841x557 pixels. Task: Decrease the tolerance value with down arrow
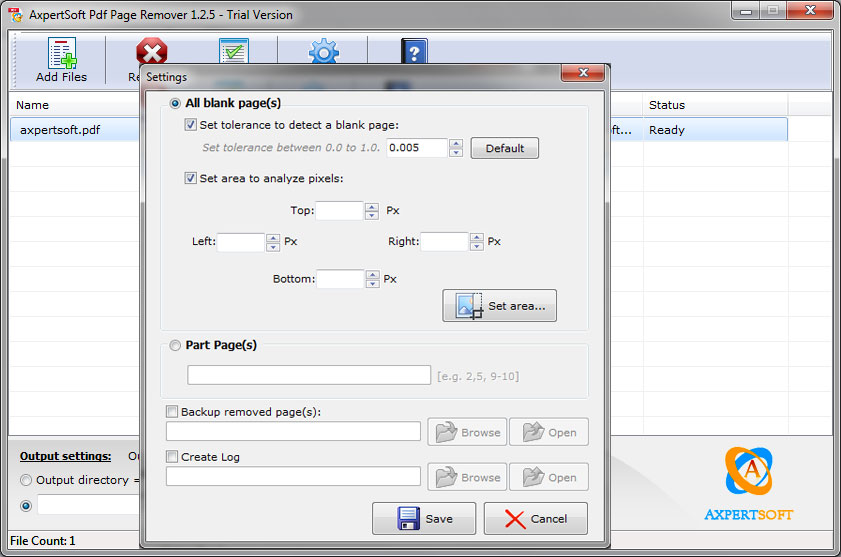pos(456,152)
